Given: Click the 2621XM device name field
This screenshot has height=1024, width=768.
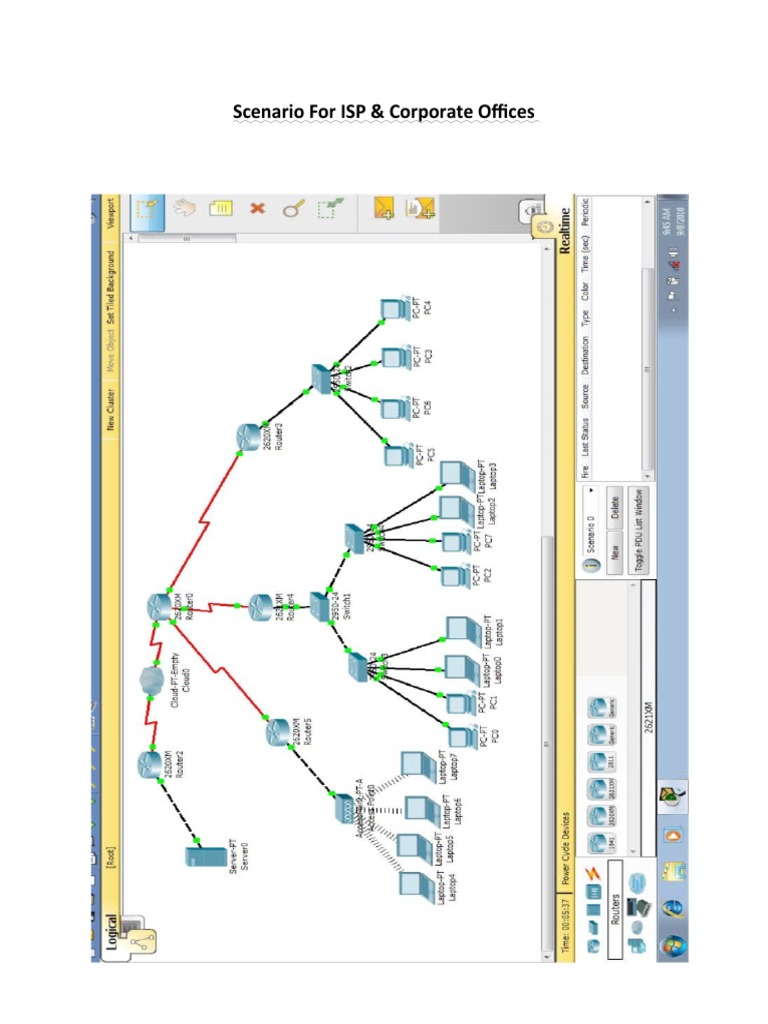Looking at the screenshot, I should (x=648, y=718).
